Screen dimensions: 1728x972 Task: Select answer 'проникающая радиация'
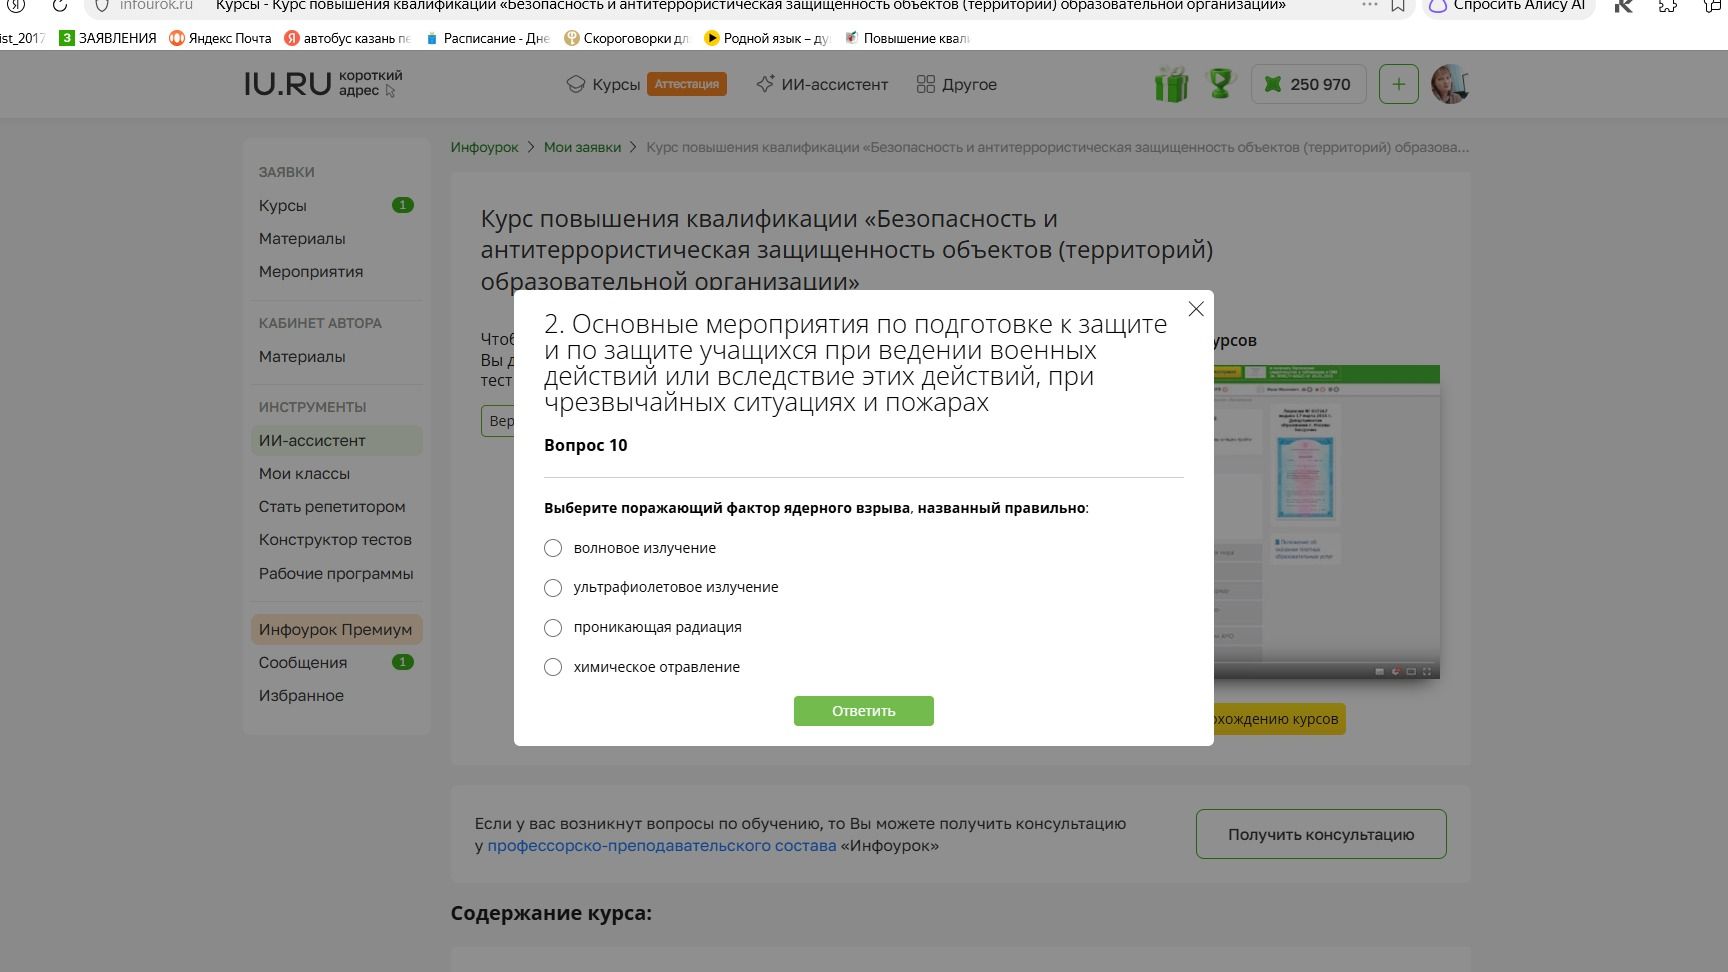[553, 628]
